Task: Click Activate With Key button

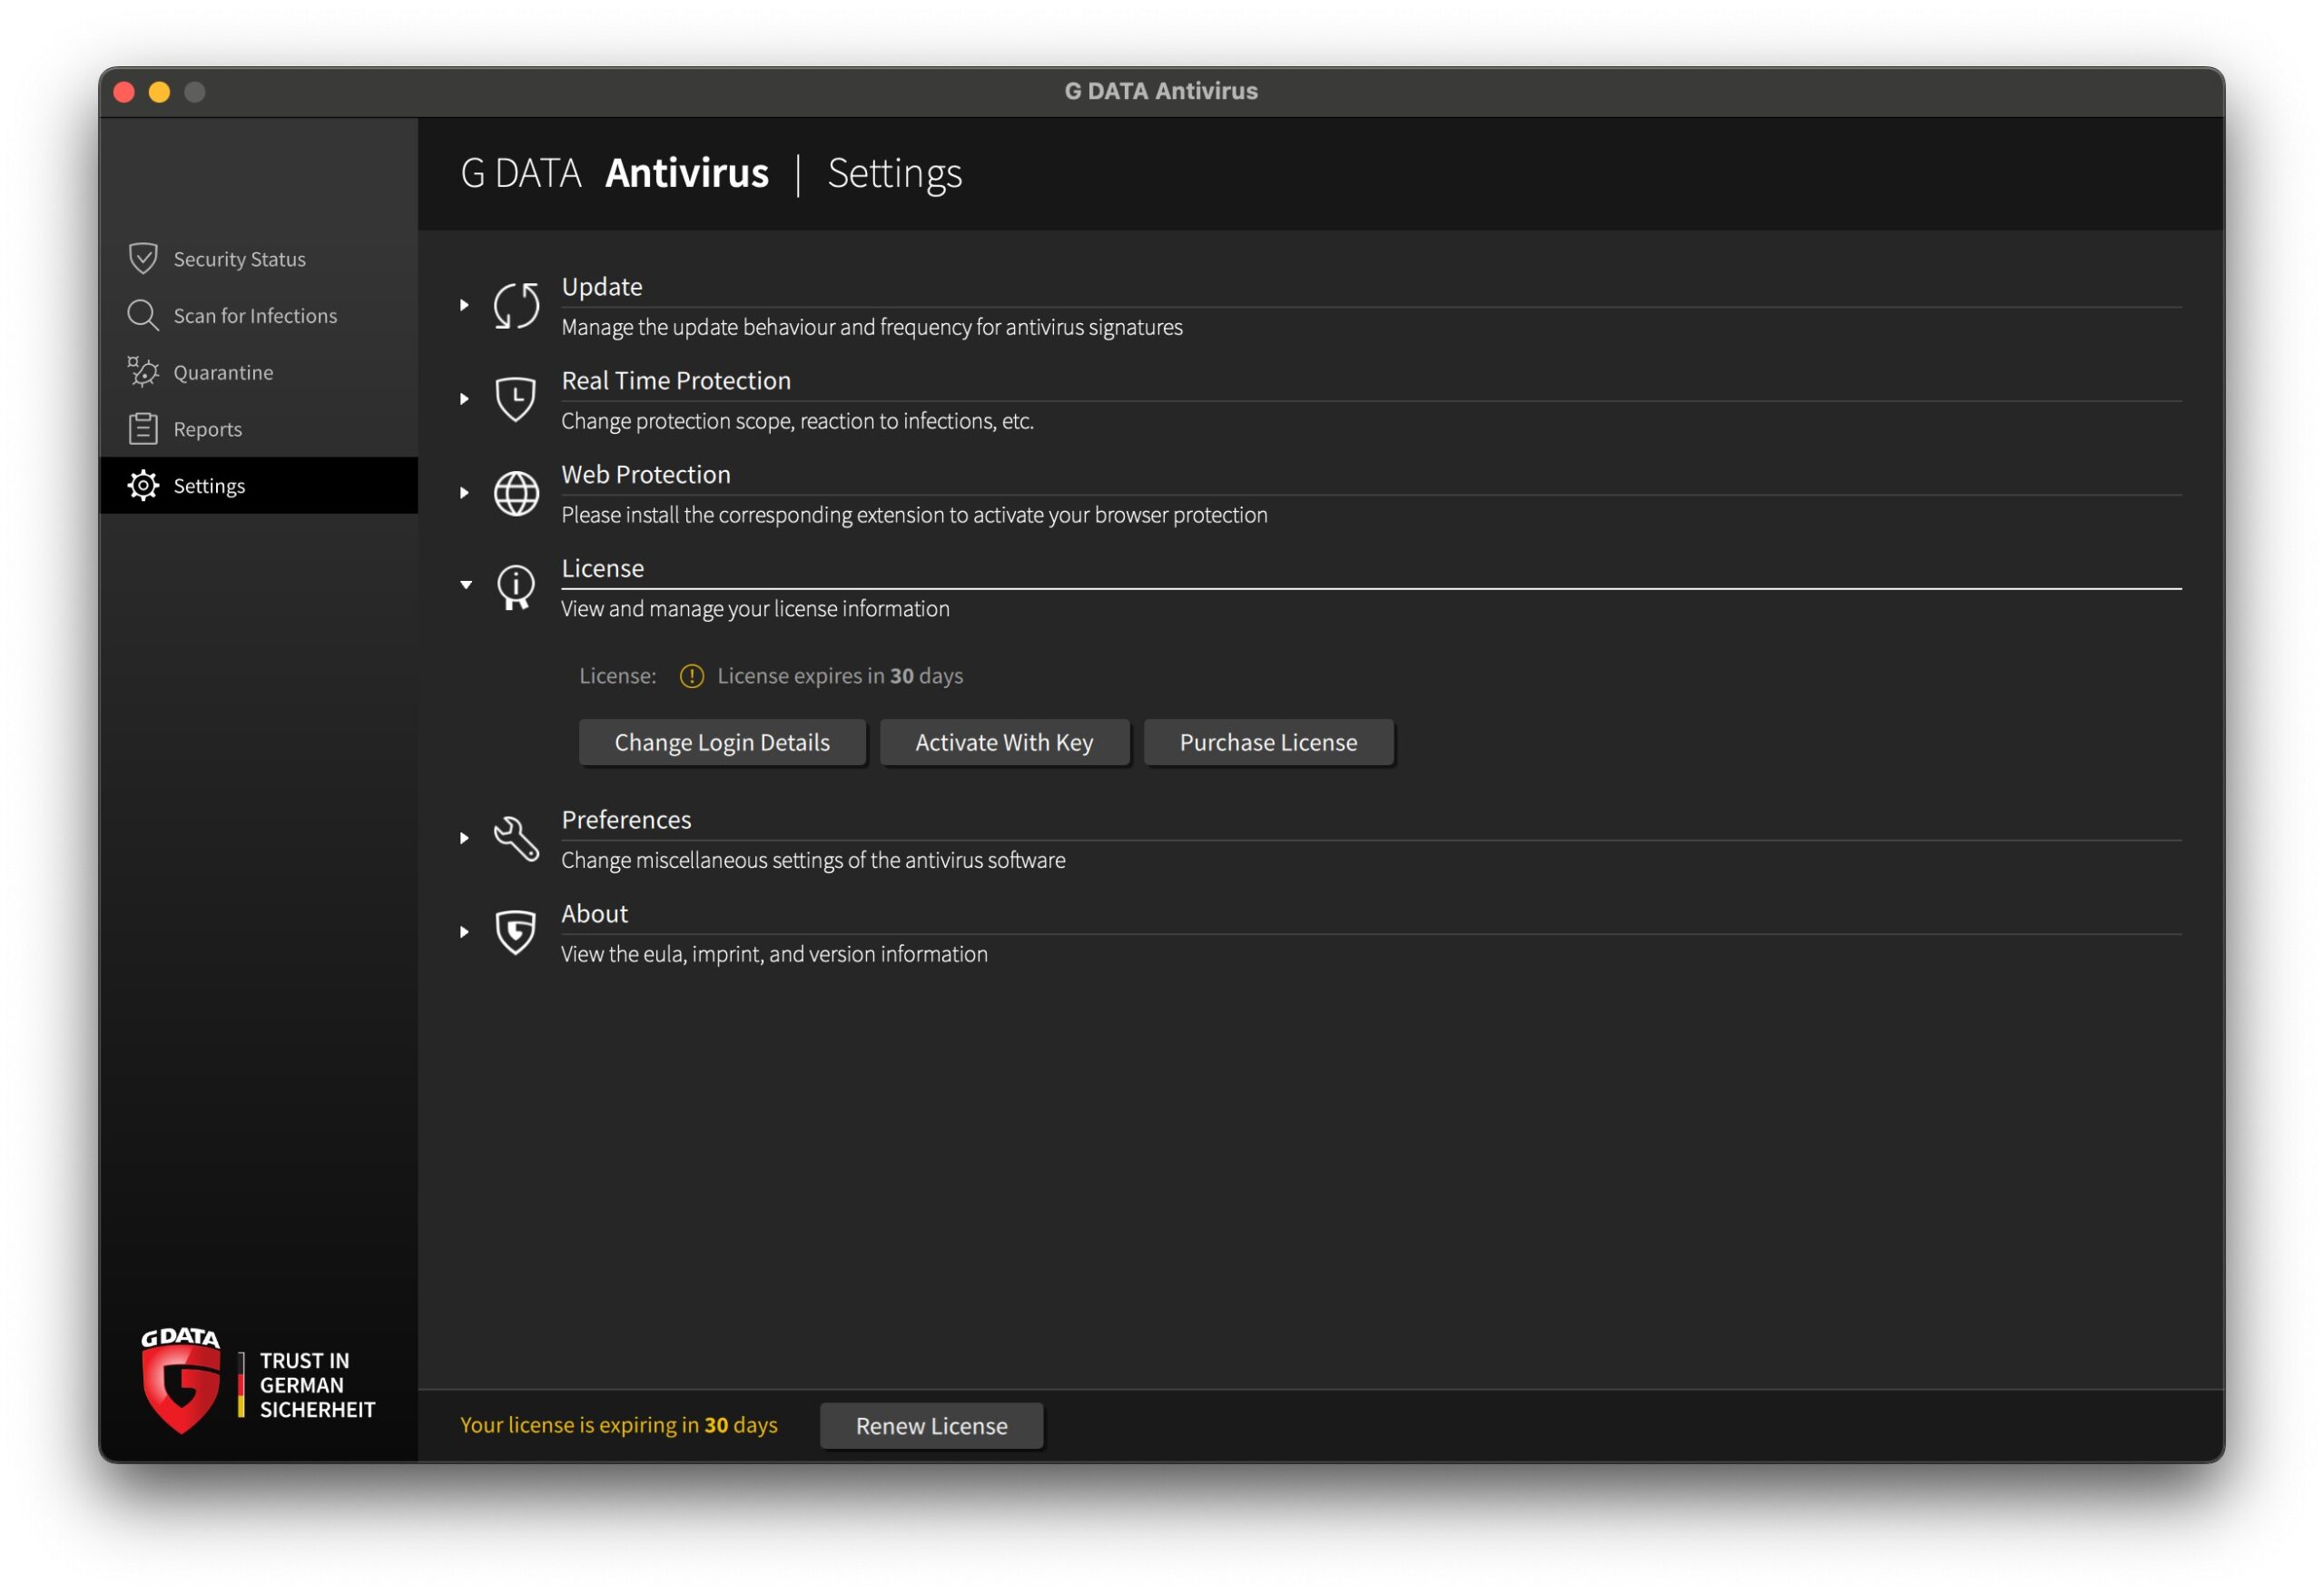Action: 1004,743
